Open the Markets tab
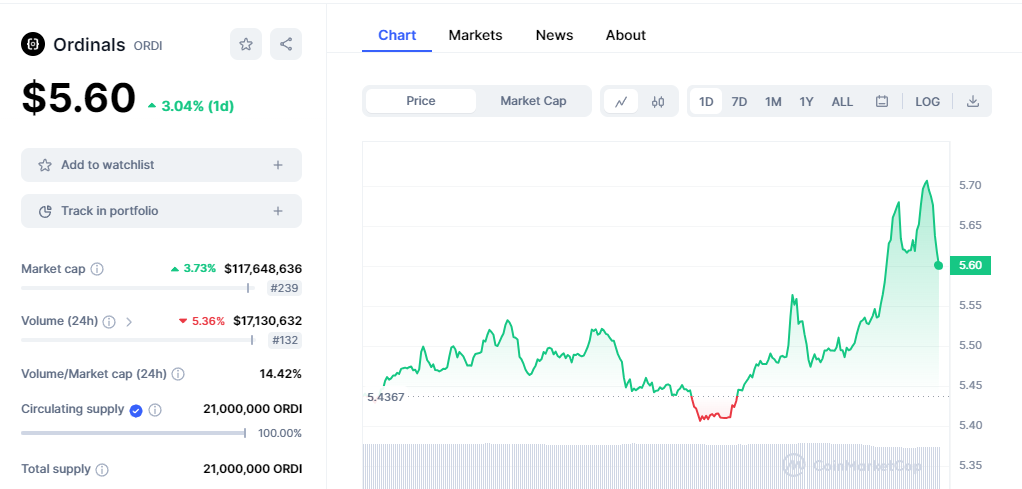The image size is (1022, 489). click(x=475, y=35)
